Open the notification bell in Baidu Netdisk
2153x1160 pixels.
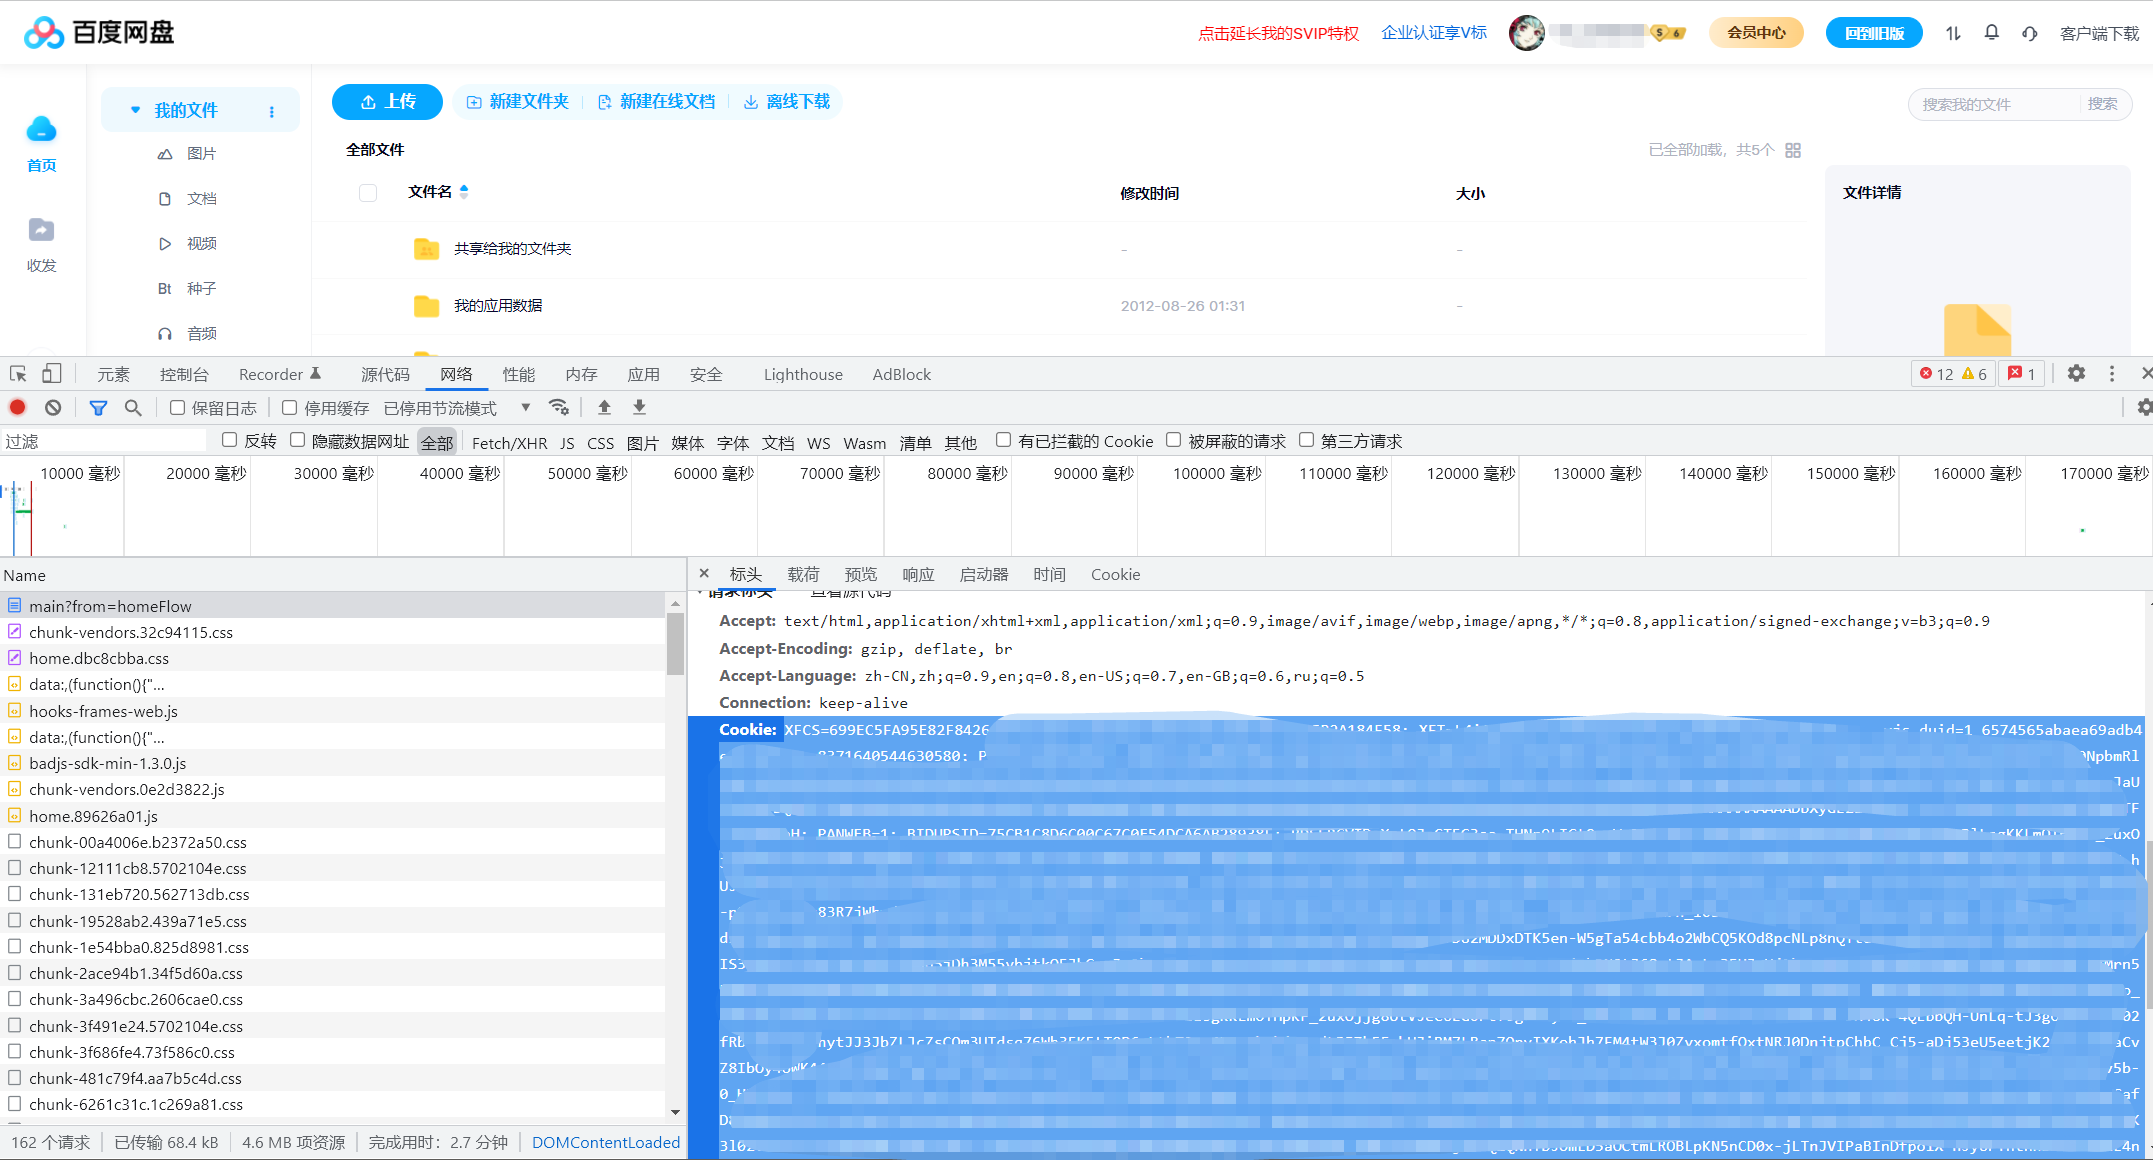(1991, 33)
